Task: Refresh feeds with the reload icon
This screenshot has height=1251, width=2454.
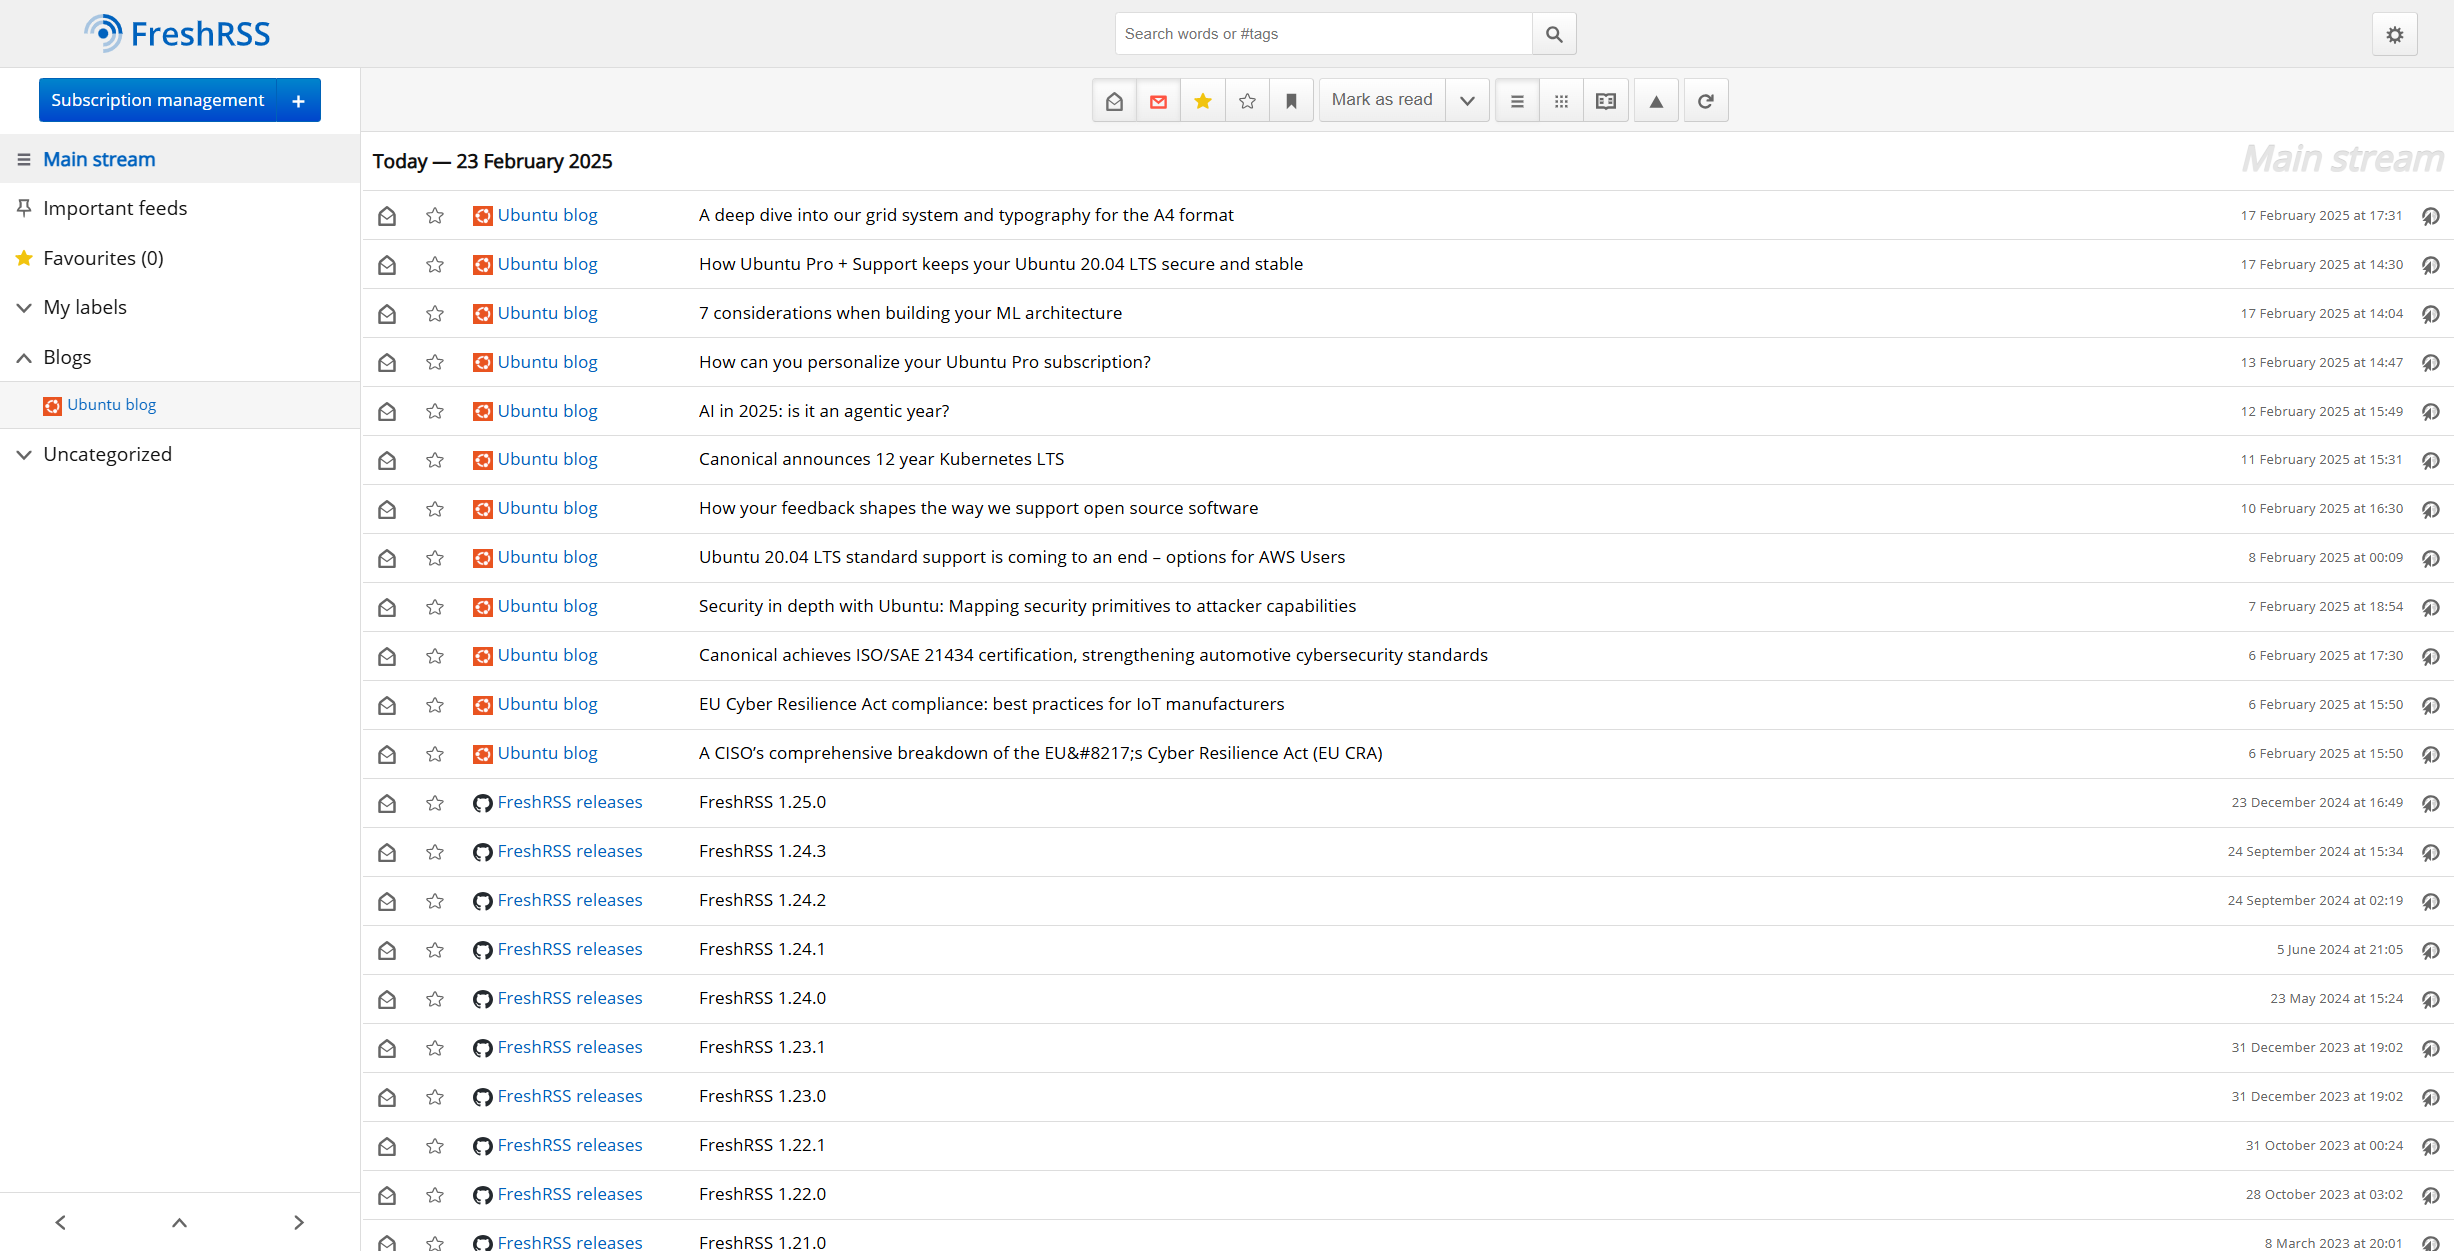Action: tap(1705, 100)
